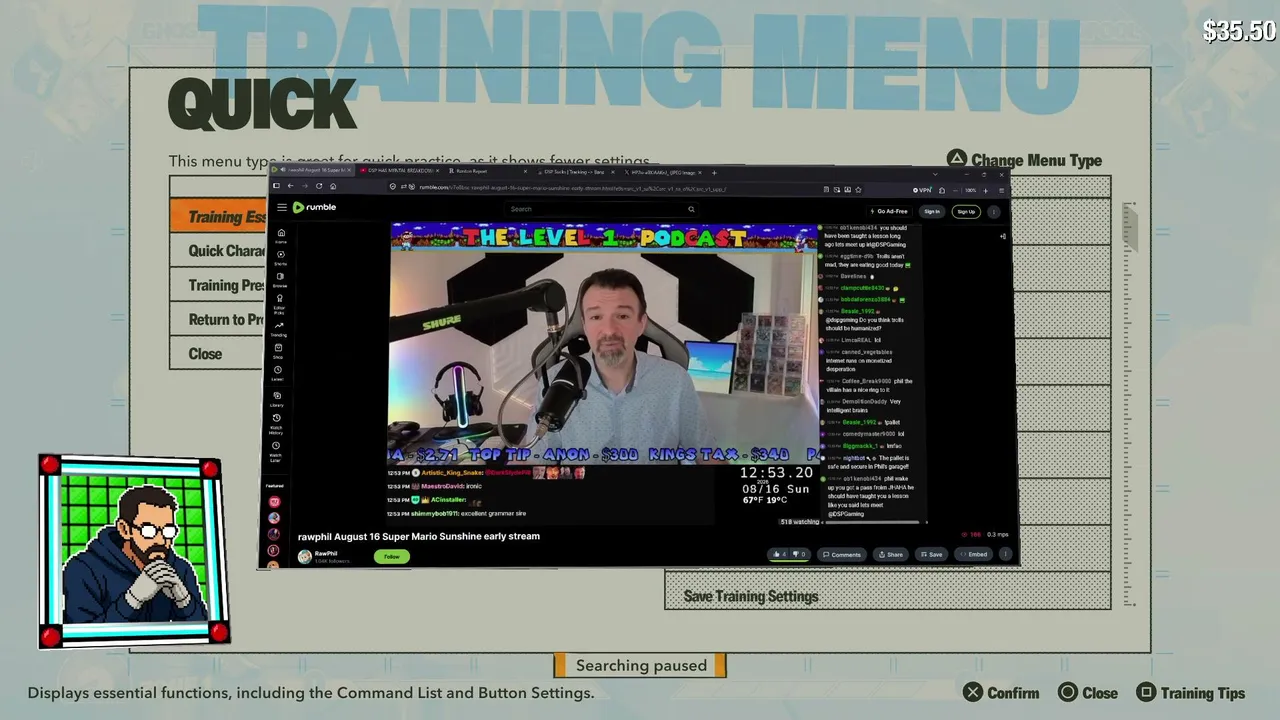Open RawPhil channel avatar
Screen dimensions: 1280x720
click(x=304, y=556)
